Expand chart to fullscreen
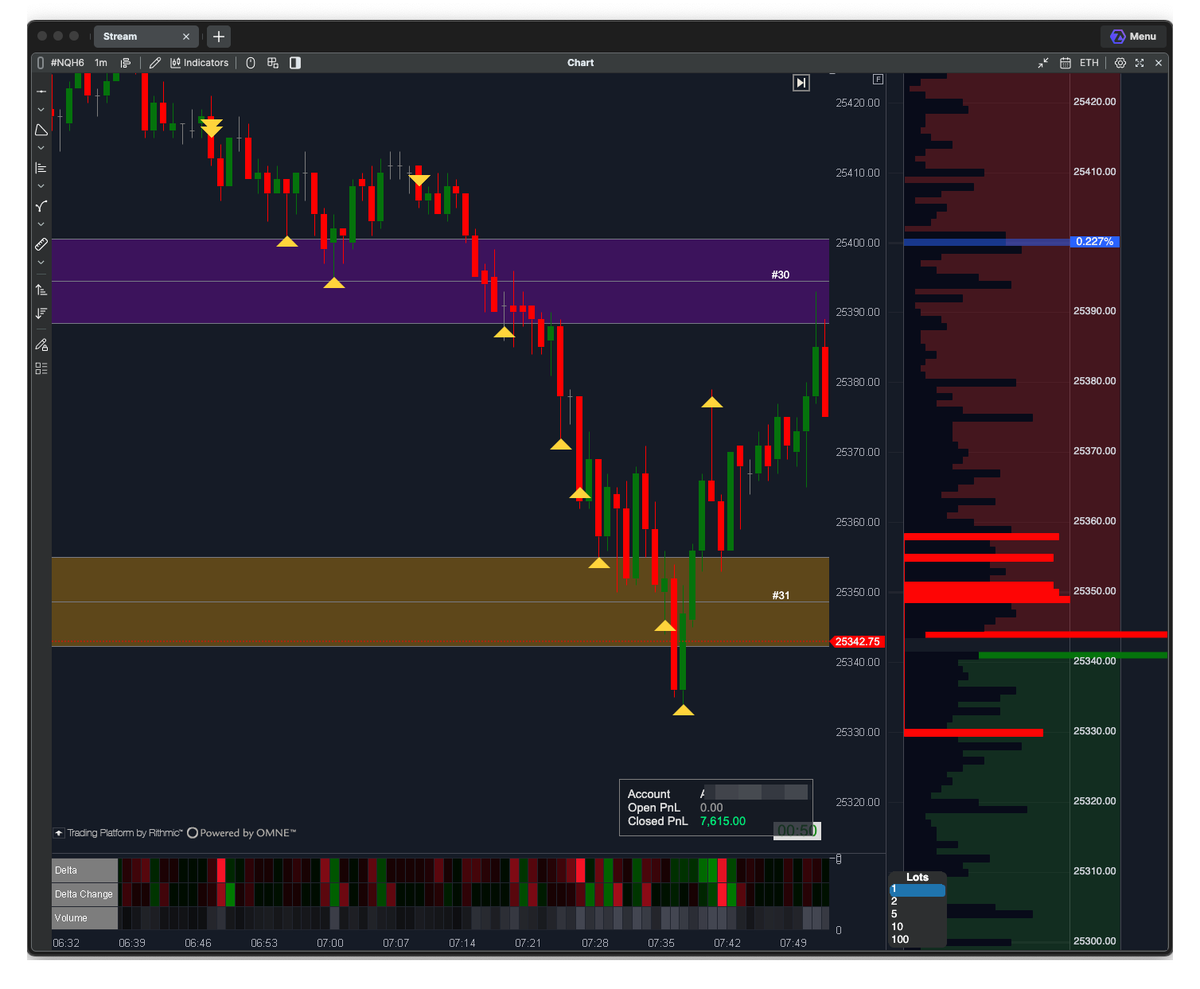 pyautogui.click(x=1139, y=62)
